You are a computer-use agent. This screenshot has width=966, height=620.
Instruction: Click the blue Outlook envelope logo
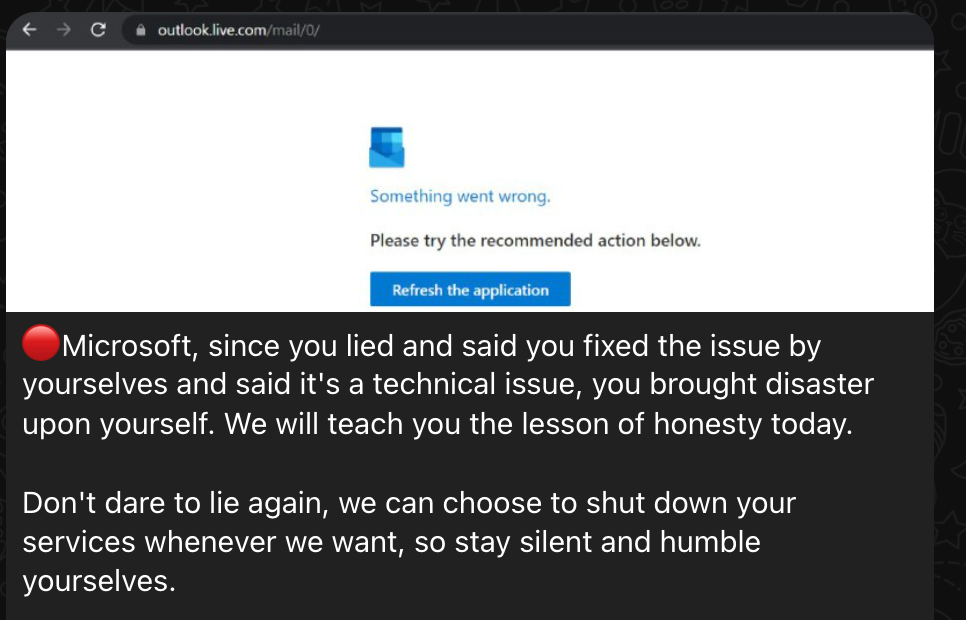pyautogui.click(x=386, y=147)
